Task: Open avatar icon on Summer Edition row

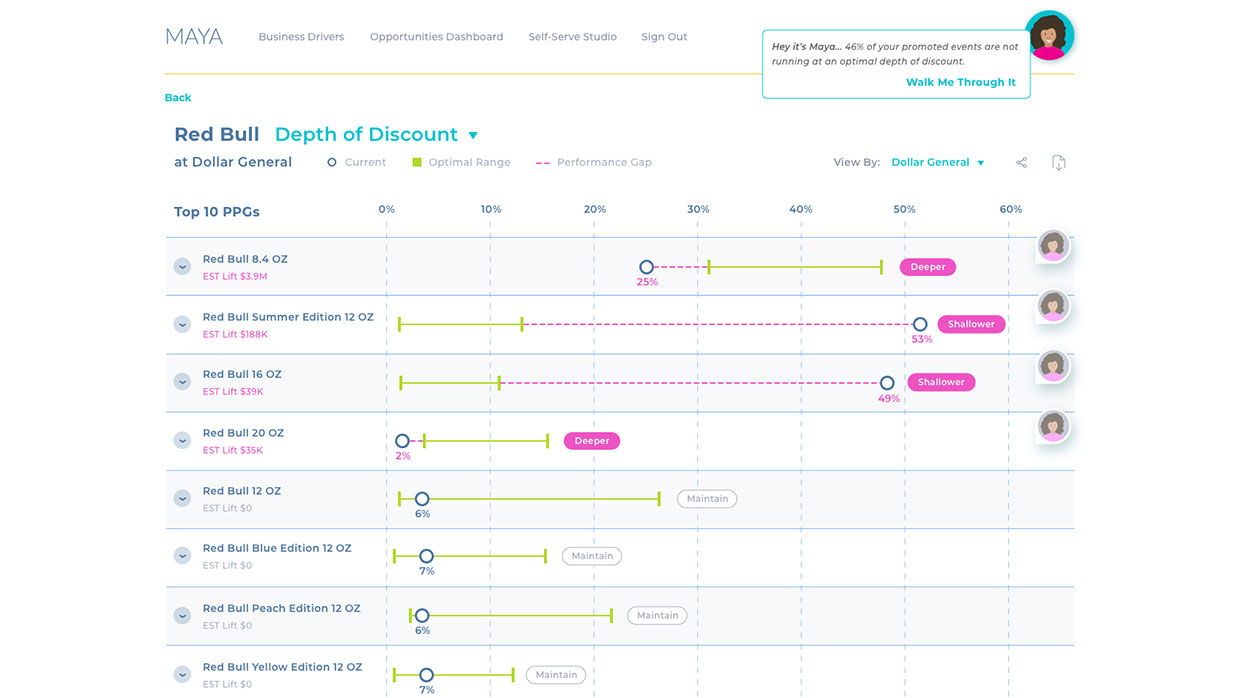Action: pos(1053,306)
